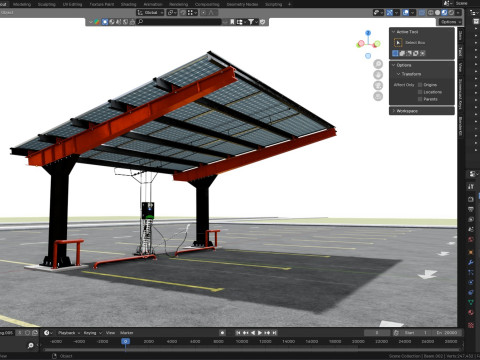The width and height of the screenshot is (480, 360).
Task: Open the snapping options dropdown
Action: (192, 13)
